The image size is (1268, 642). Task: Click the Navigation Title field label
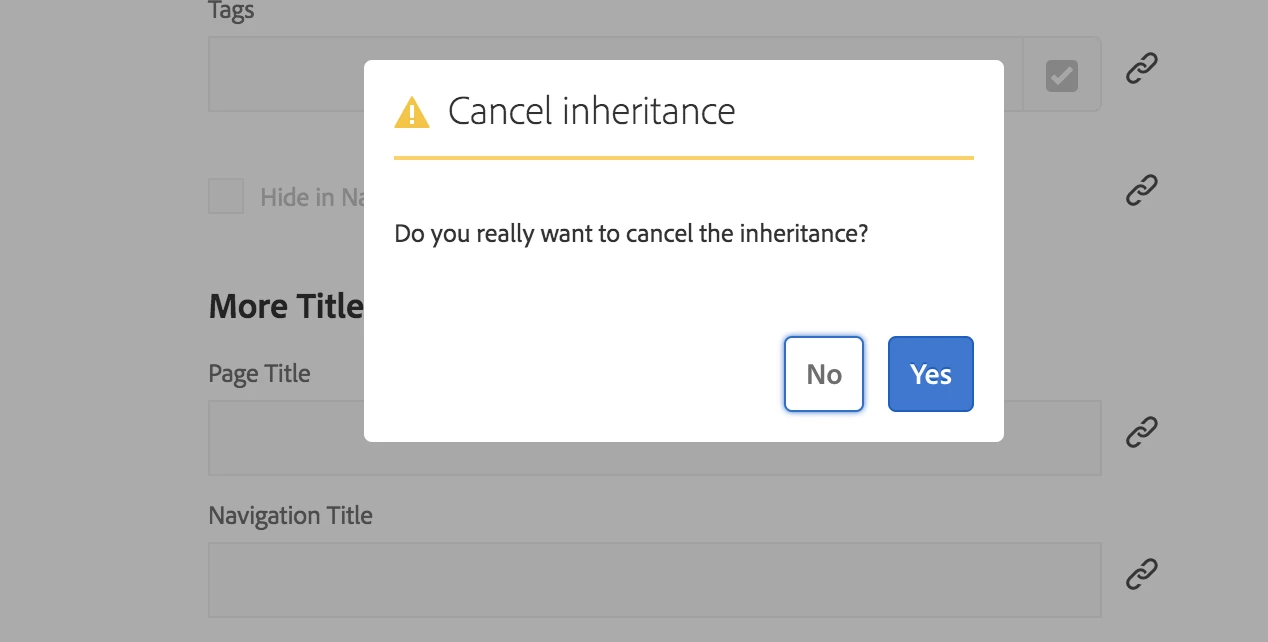click(290, 516)
